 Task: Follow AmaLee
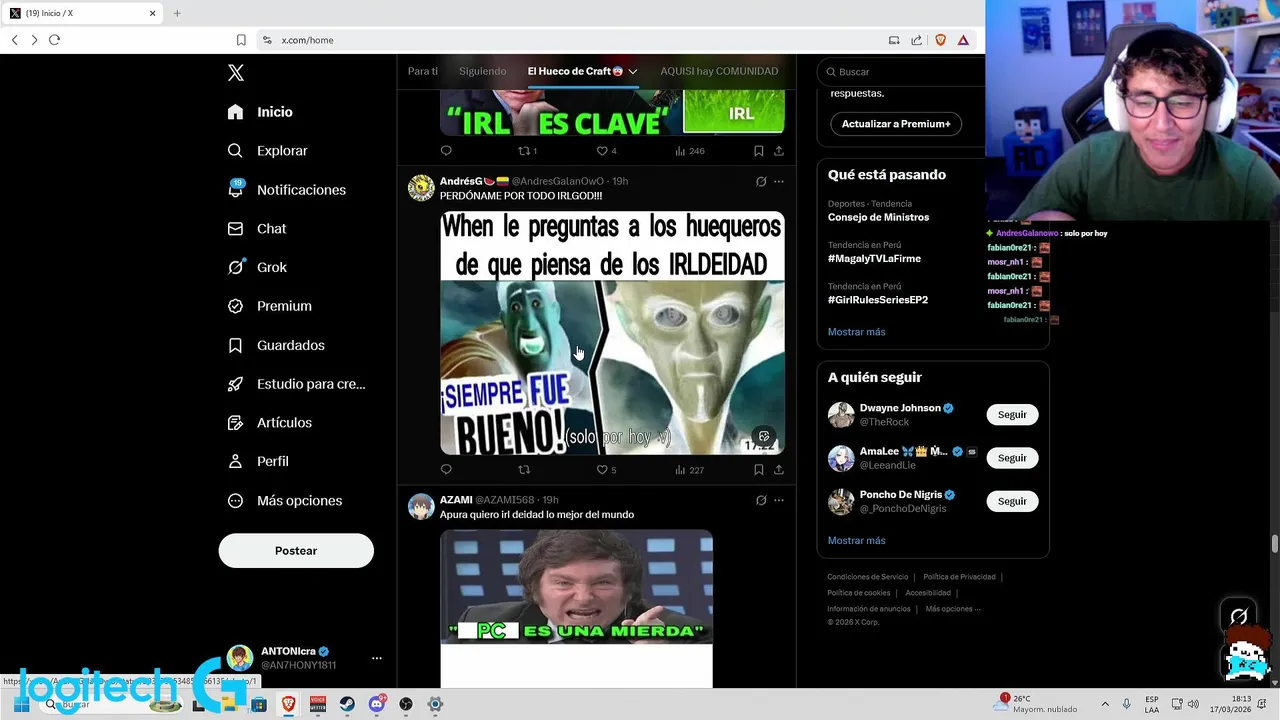(x=1012, y=458)
